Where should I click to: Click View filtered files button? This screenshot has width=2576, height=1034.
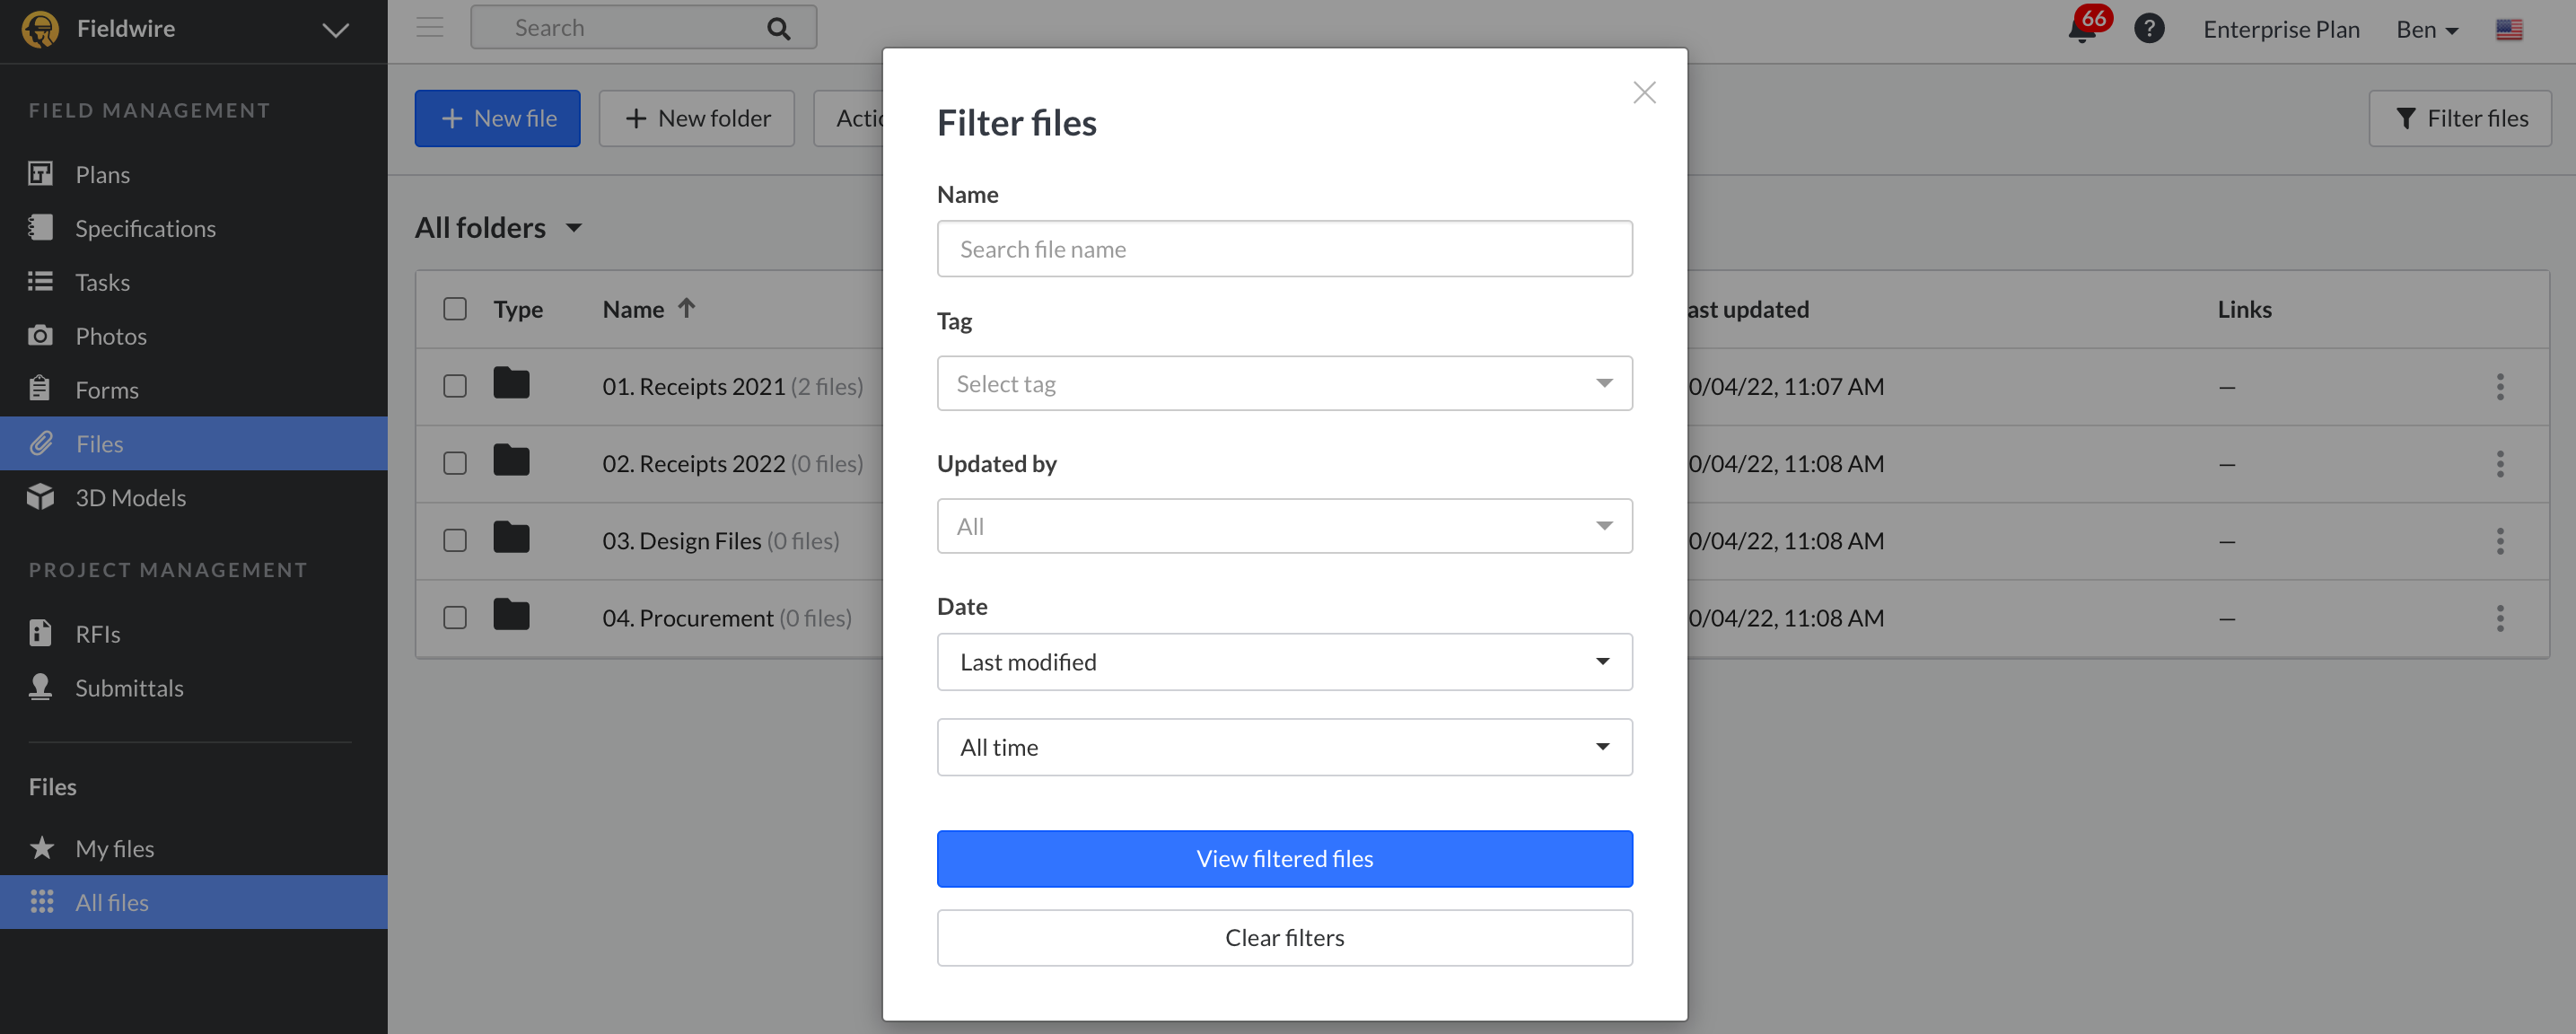[x=1284, y=859]
